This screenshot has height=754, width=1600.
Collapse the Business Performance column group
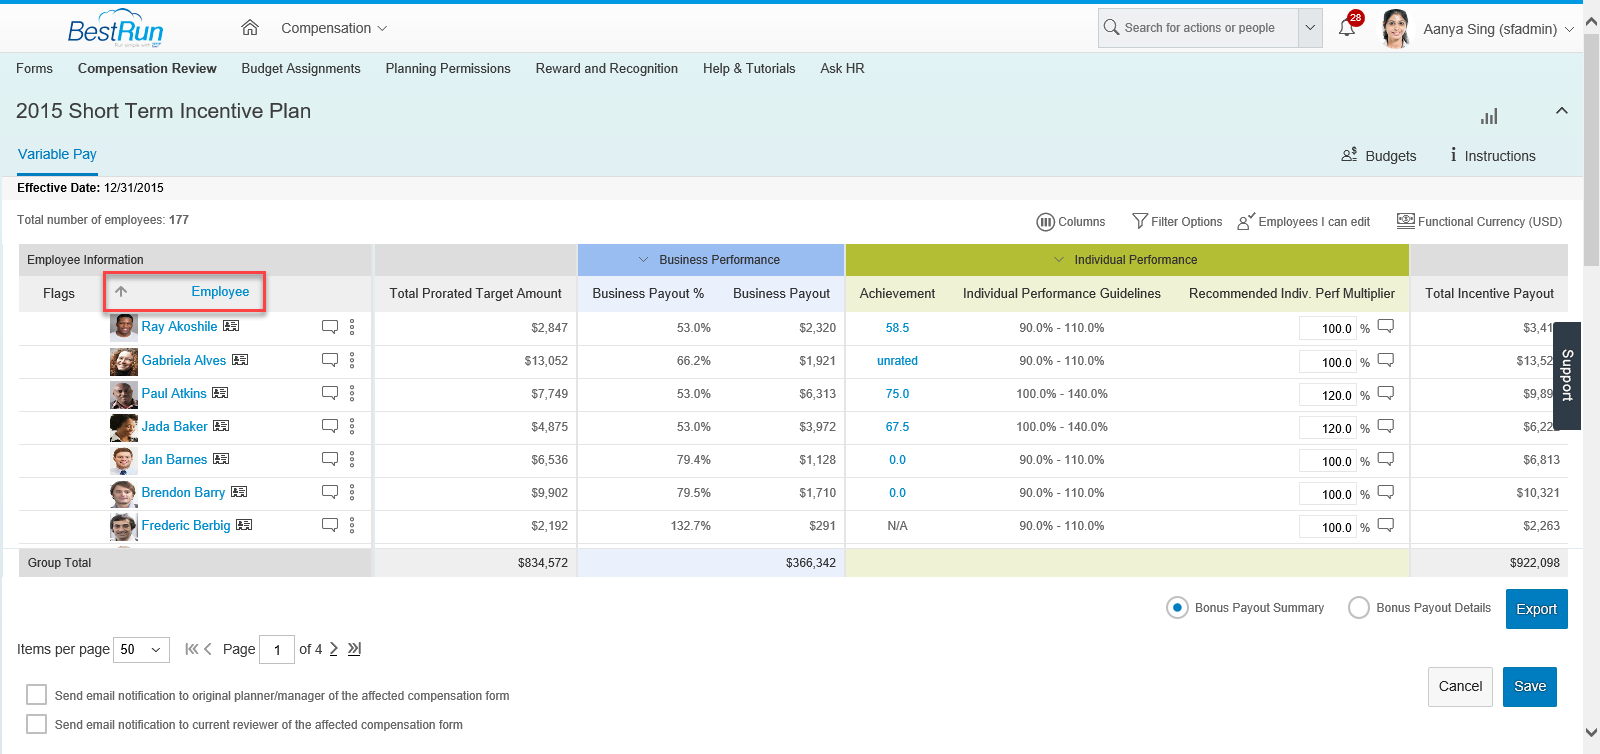tap(643, 259)
